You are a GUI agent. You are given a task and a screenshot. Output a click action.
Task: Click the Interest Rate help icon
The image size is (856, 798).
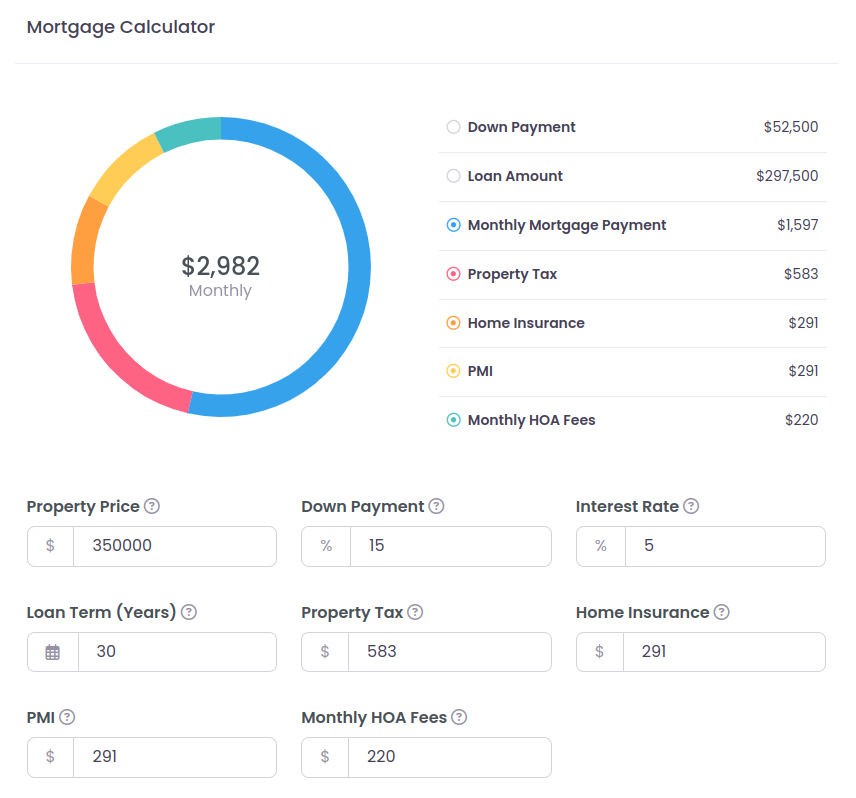point(691,506)
